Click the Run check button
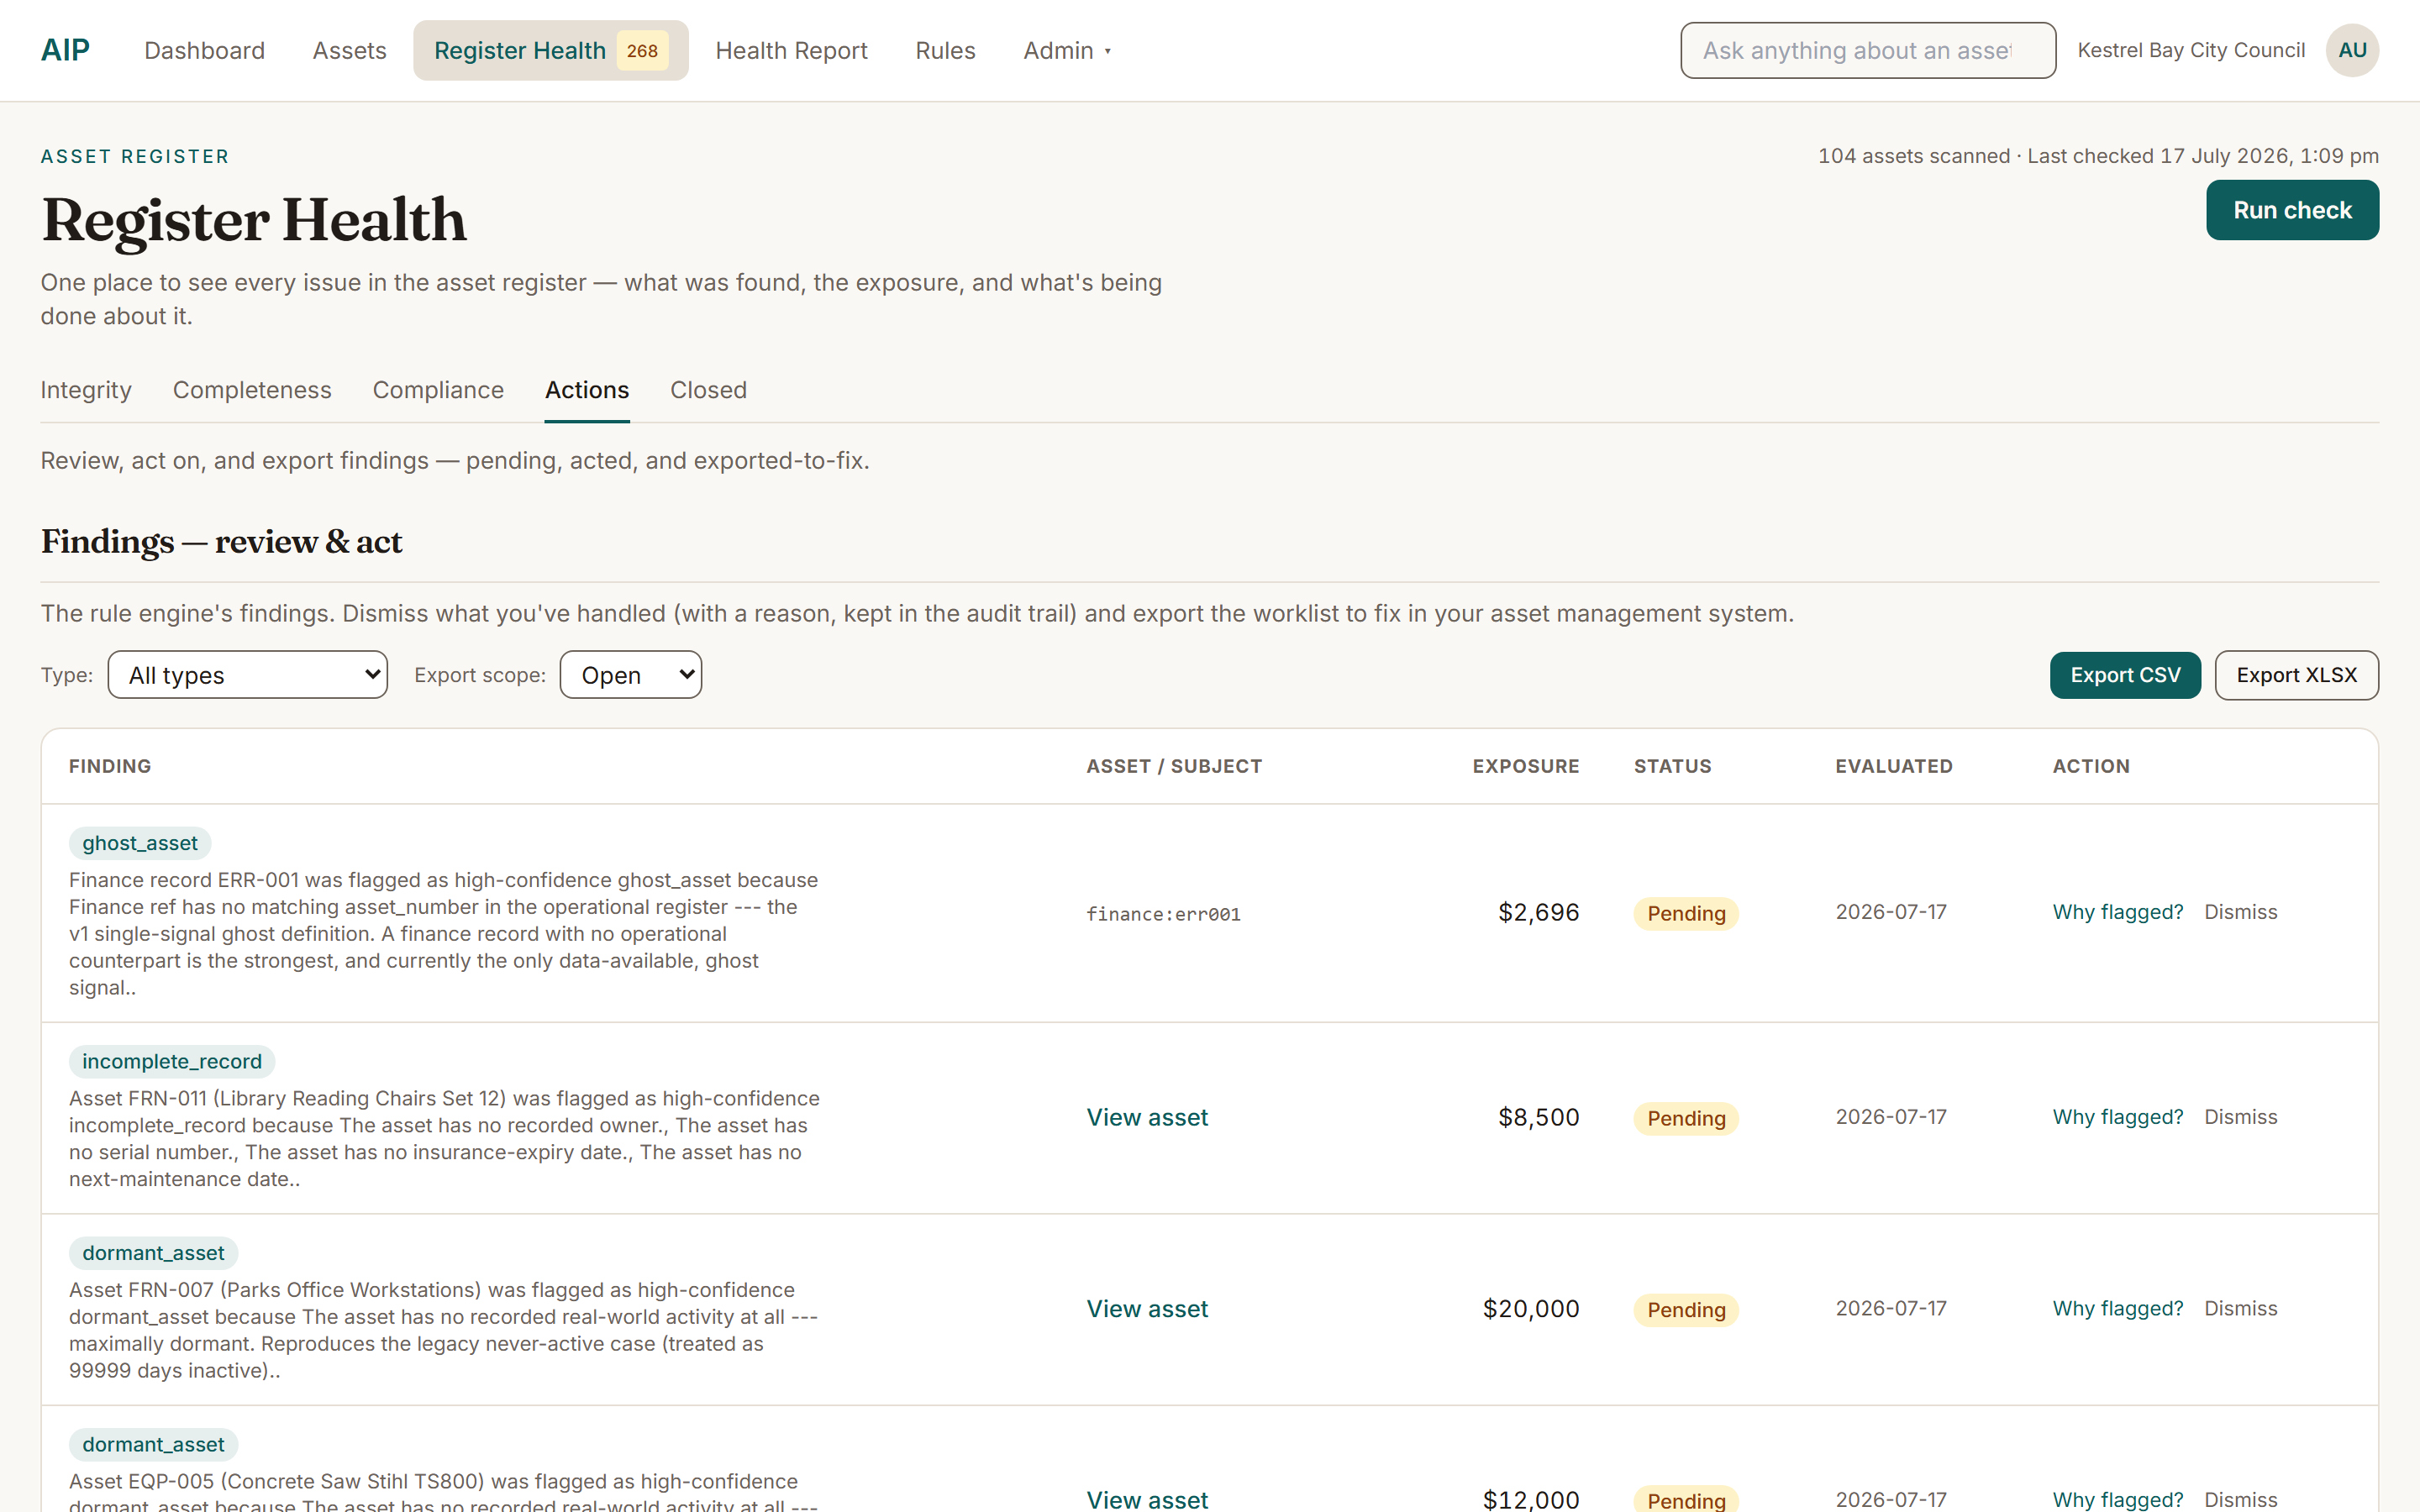The width and height of the screenshot is (2420, 1512). click(x=2292, y=210)
